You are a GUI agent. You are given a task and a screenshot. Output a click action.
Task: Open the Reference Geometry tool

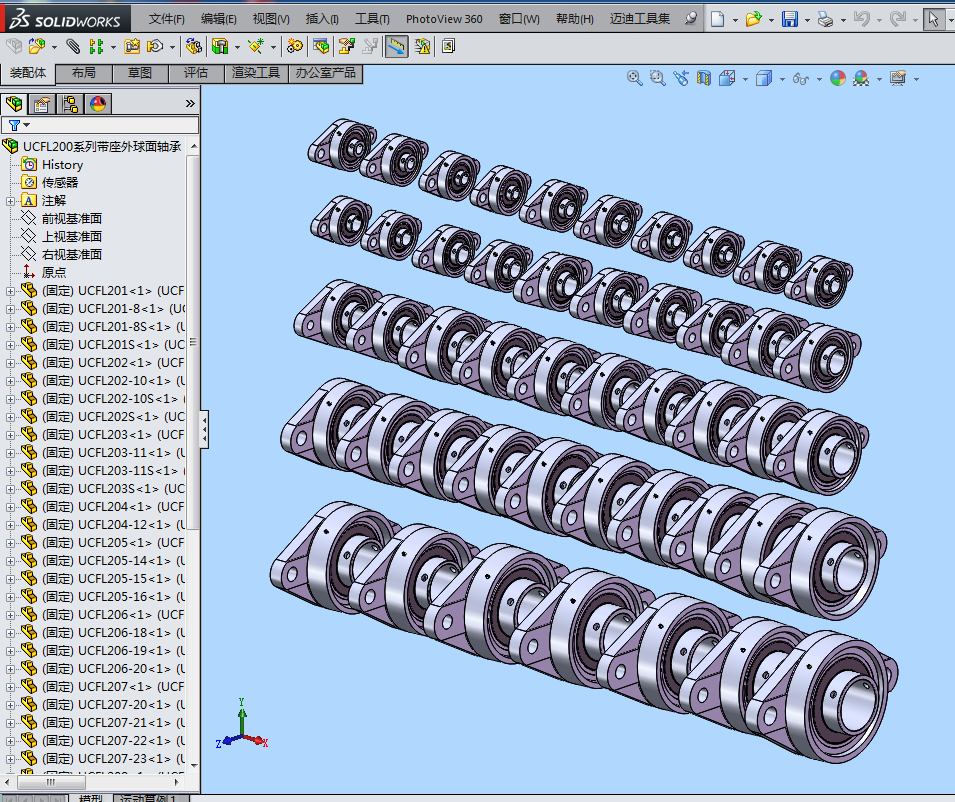click(256, 46)
